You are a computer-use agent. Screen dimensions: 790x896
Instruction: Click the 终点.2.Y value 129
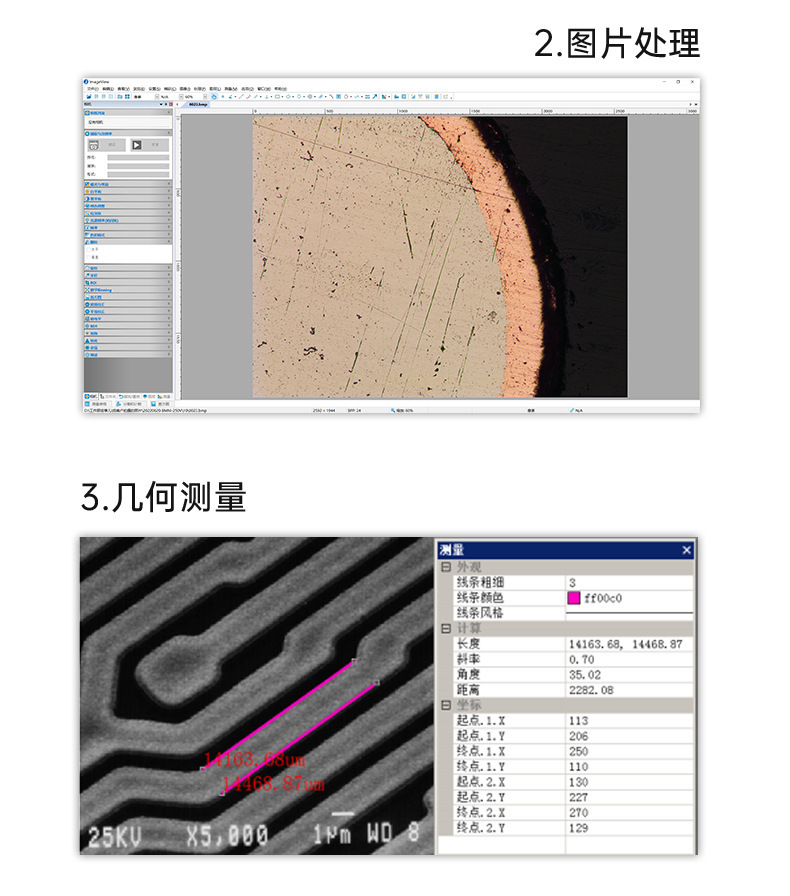pos(629,828)
